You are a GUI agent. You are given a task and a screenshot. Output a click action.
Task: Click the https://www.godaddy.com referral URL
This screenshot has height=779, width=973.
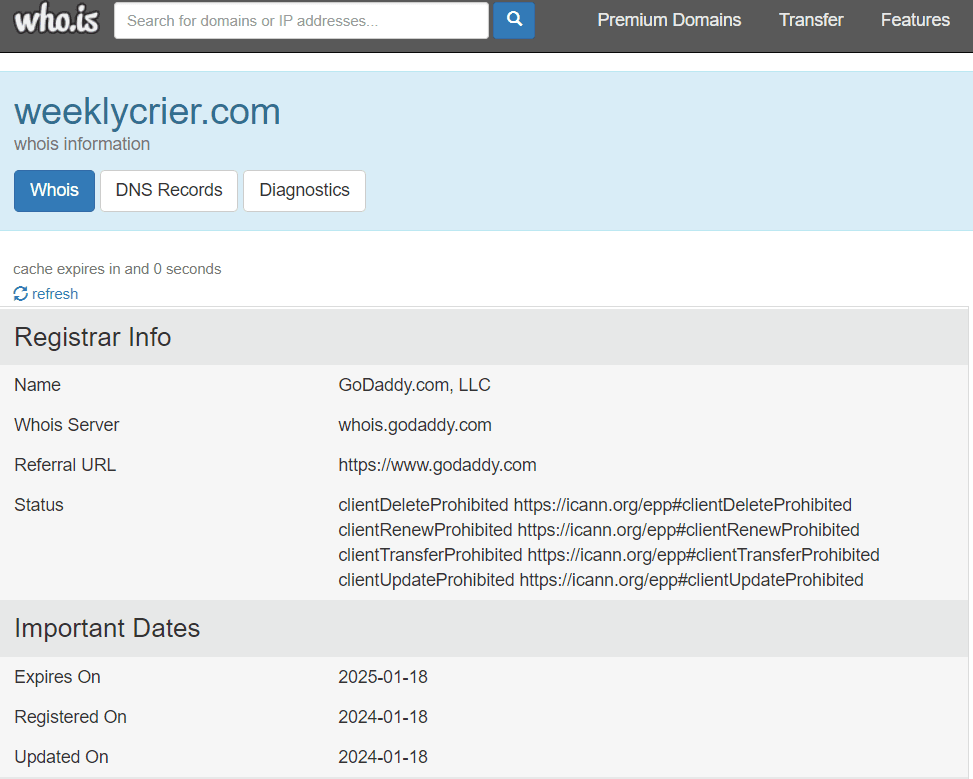coord(437,465)
